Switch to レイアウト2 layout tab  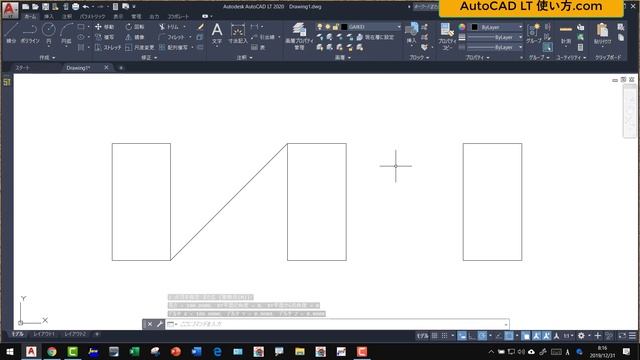[75, 334]
